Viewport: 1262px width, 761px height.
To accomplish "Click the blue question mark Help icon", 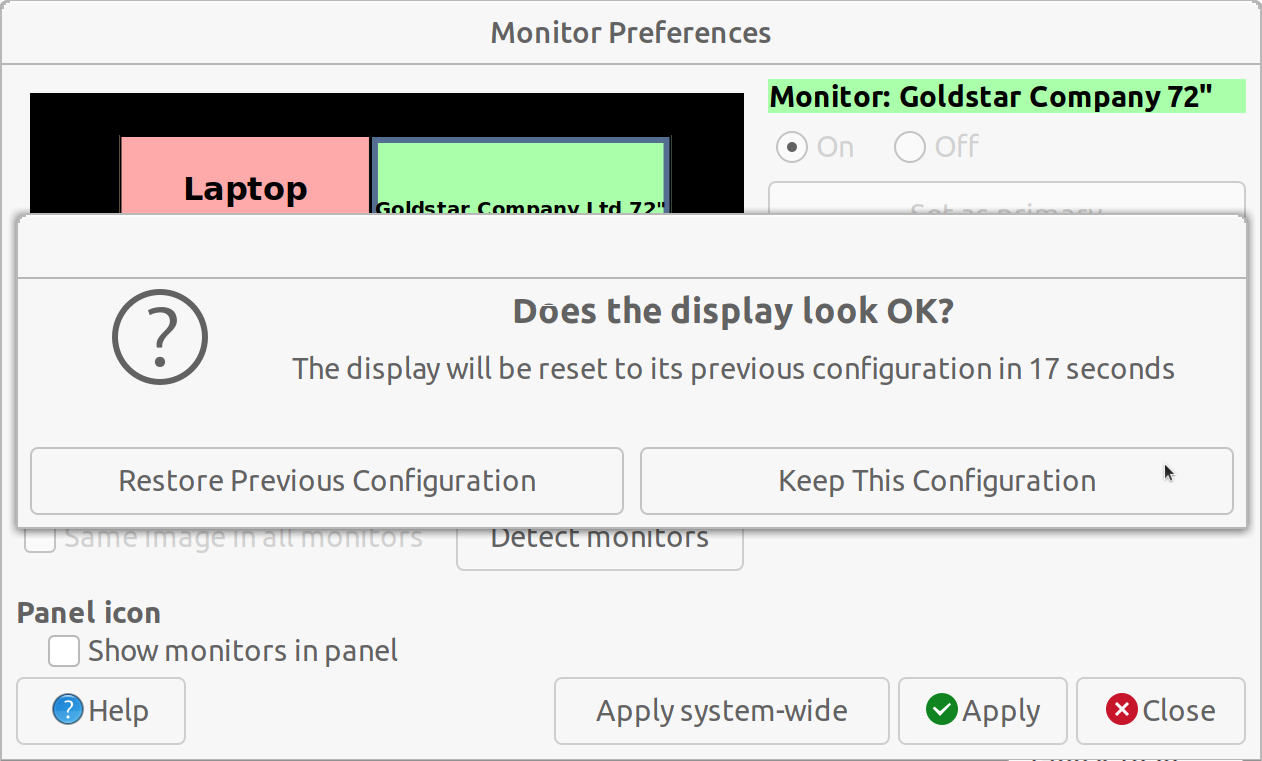I will (x=67, y=710).
